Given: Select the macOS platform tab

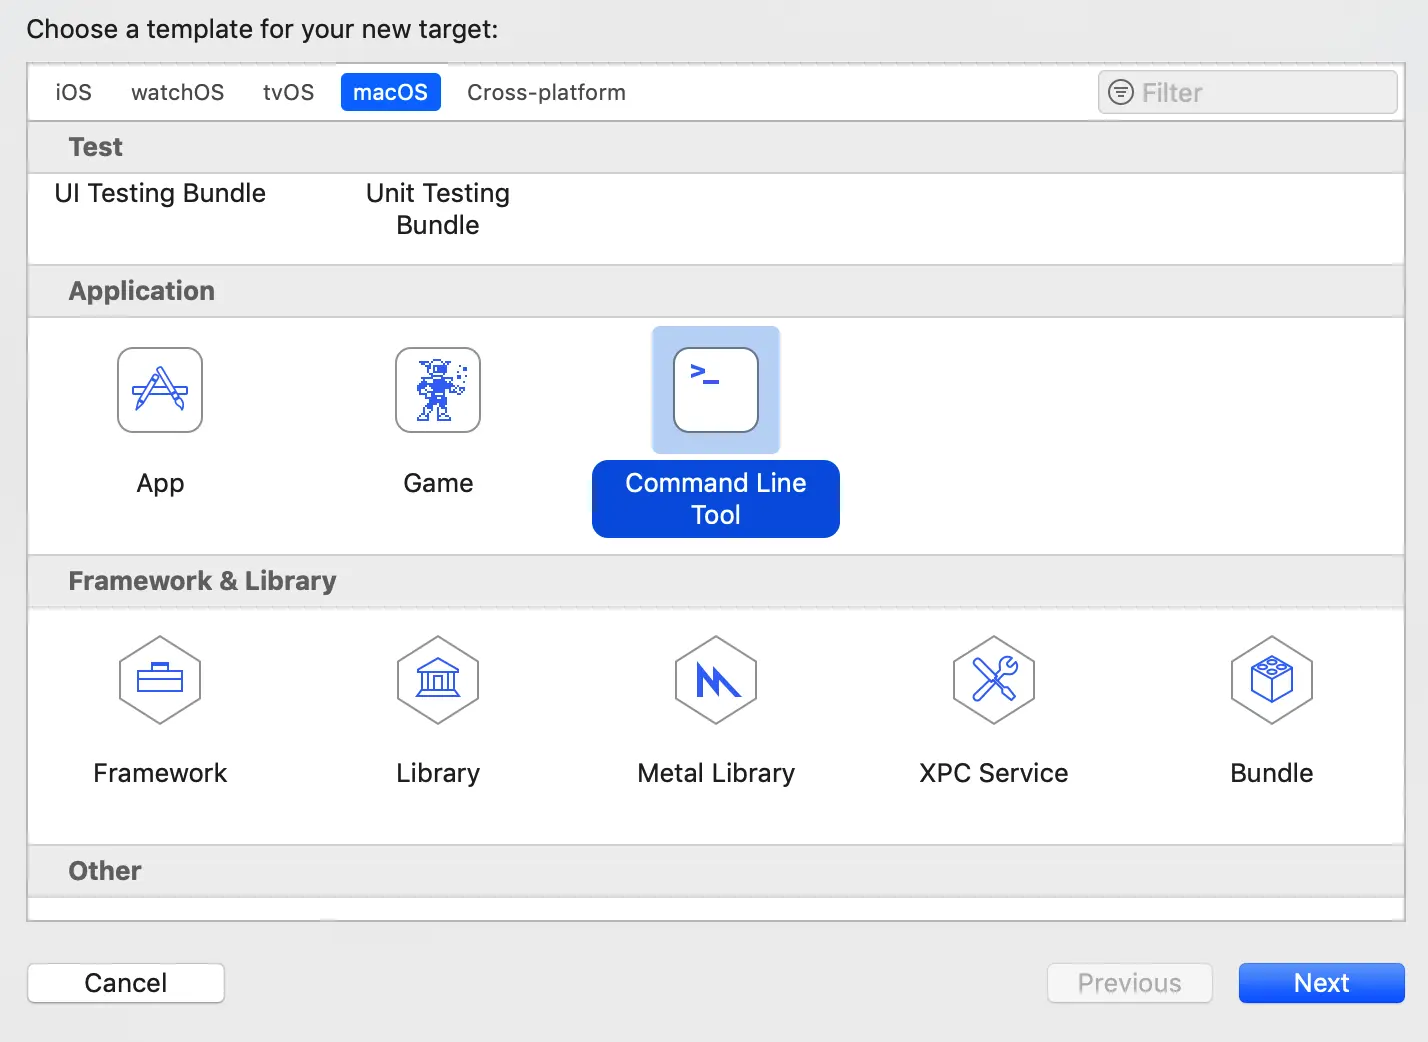Looking at the screenshot, I should click(391, 92).
